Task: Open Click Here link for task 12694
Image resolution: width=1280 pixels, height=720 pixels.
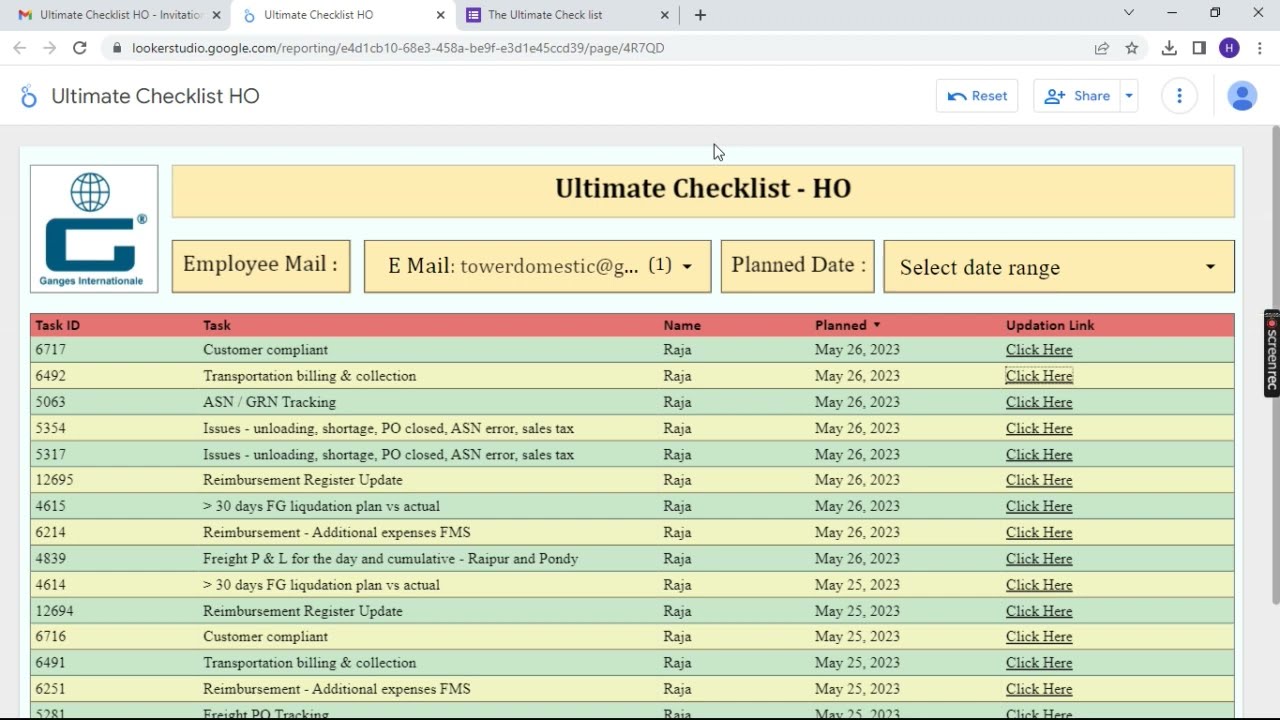Action: click(1039, 611)
